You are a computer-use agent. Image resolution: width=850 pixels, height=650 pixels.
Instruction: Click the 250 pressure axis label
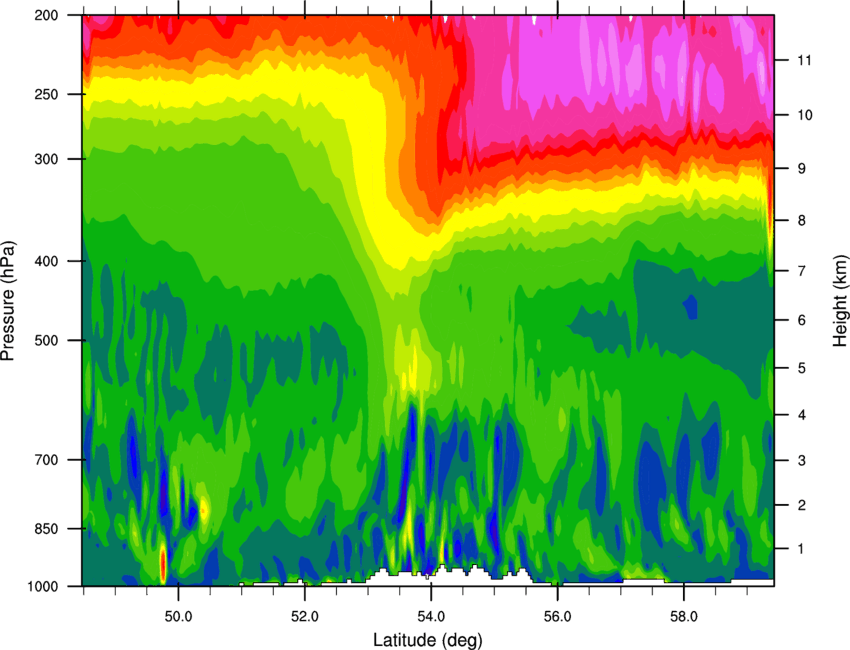click(x=48, y=94)
